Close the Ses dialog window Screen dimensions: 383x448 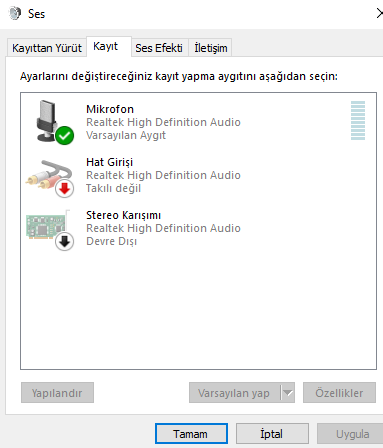point(379,13)
